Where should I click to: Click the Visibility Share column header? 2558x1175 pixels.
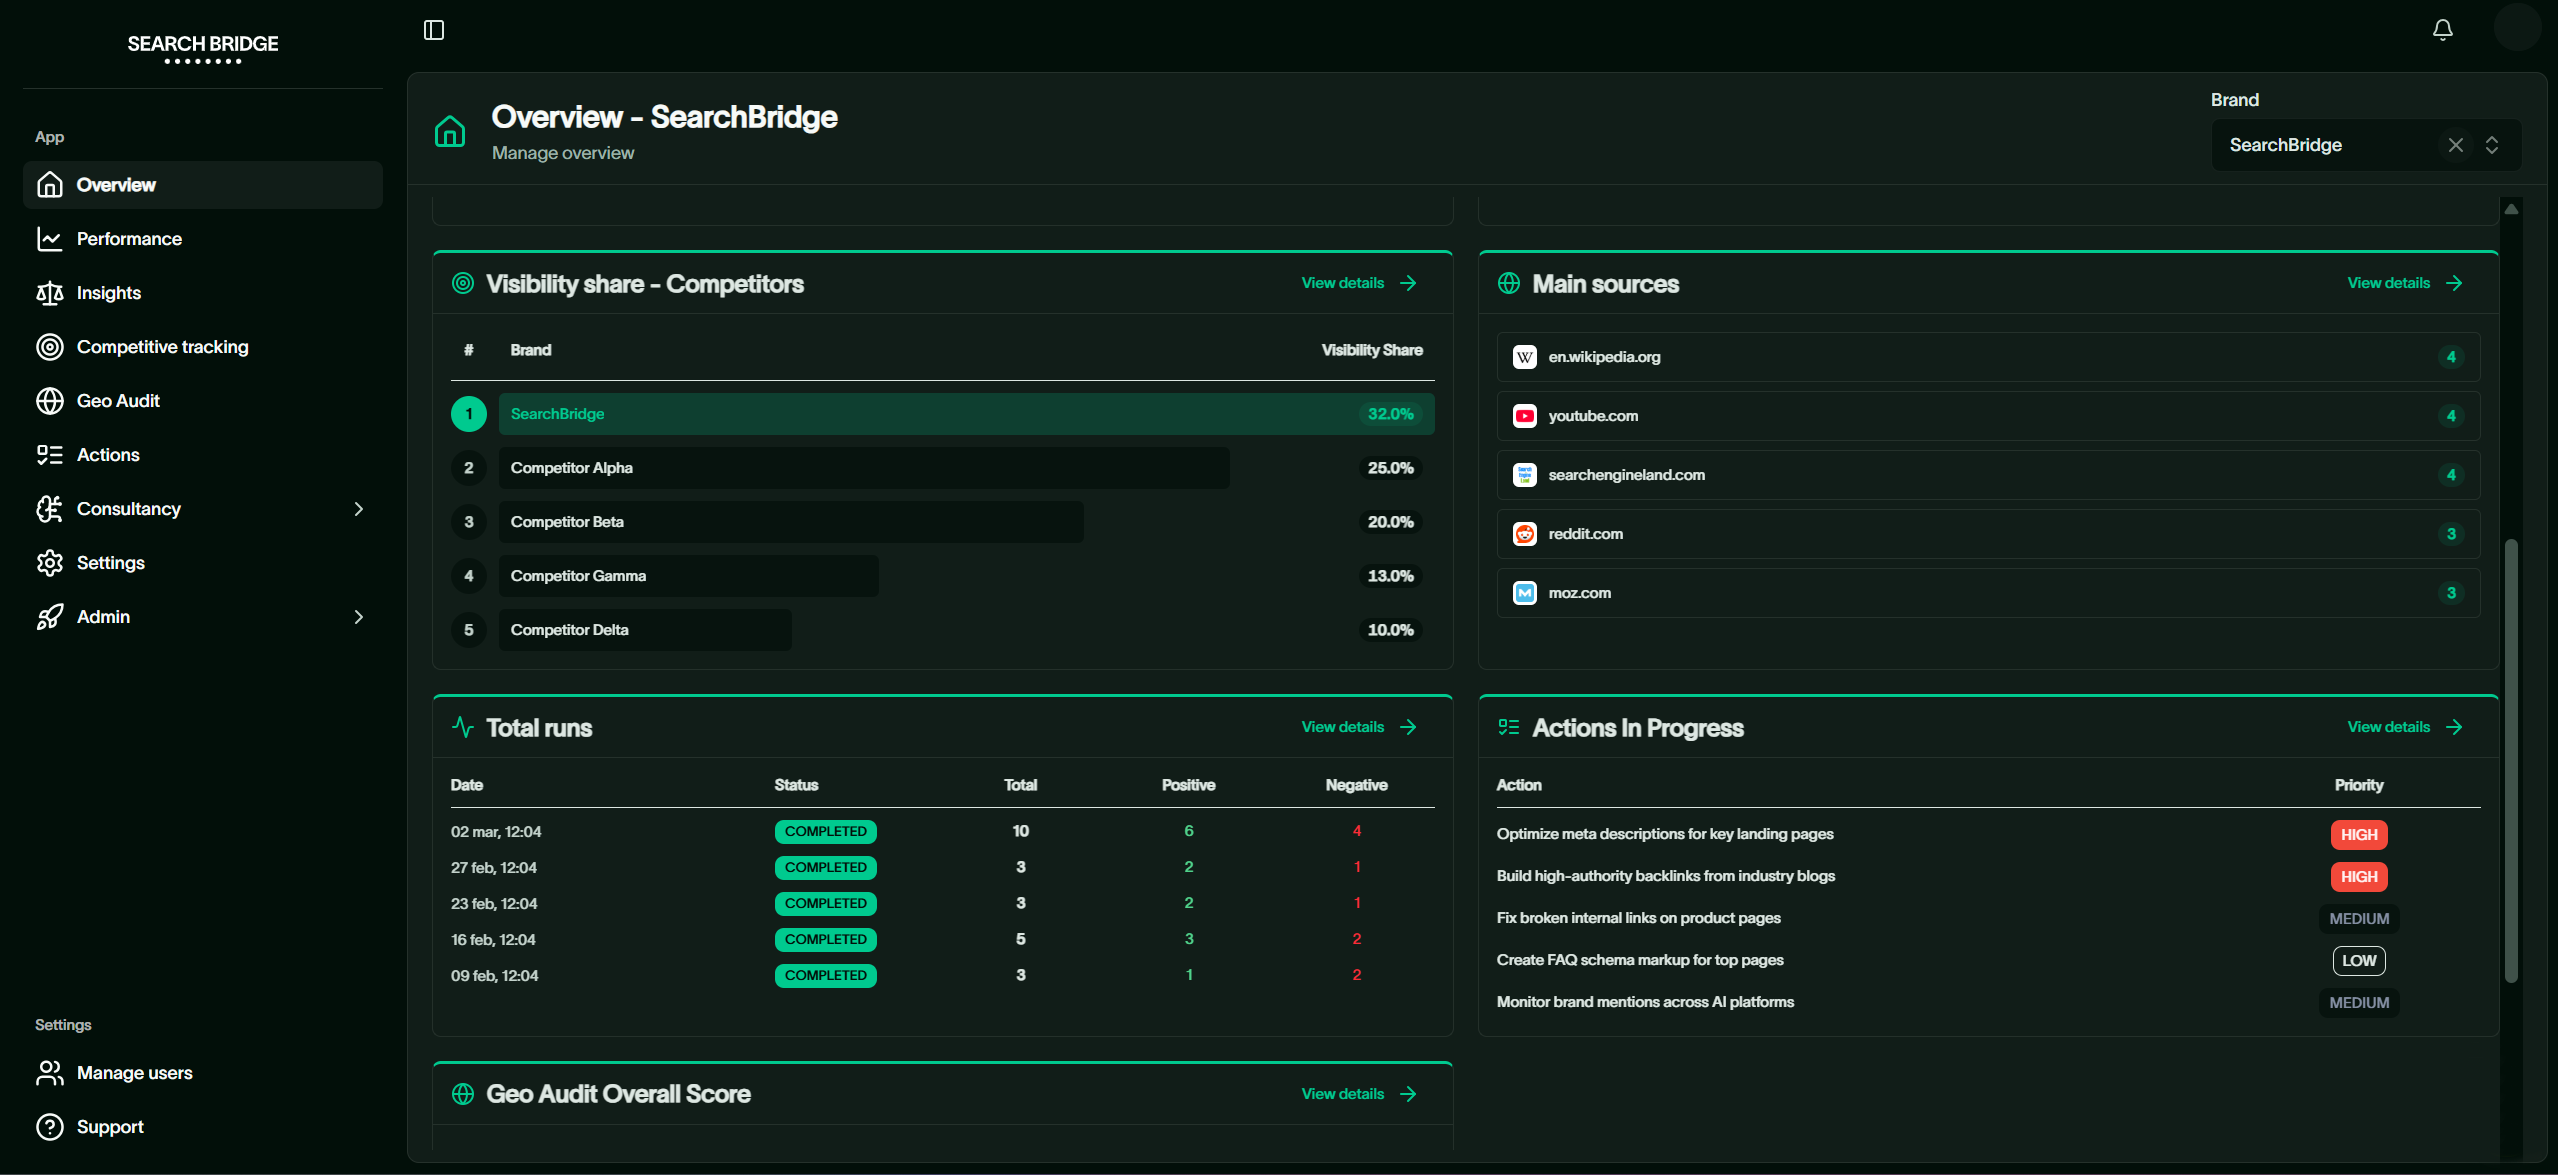[x=1372, y=350]
